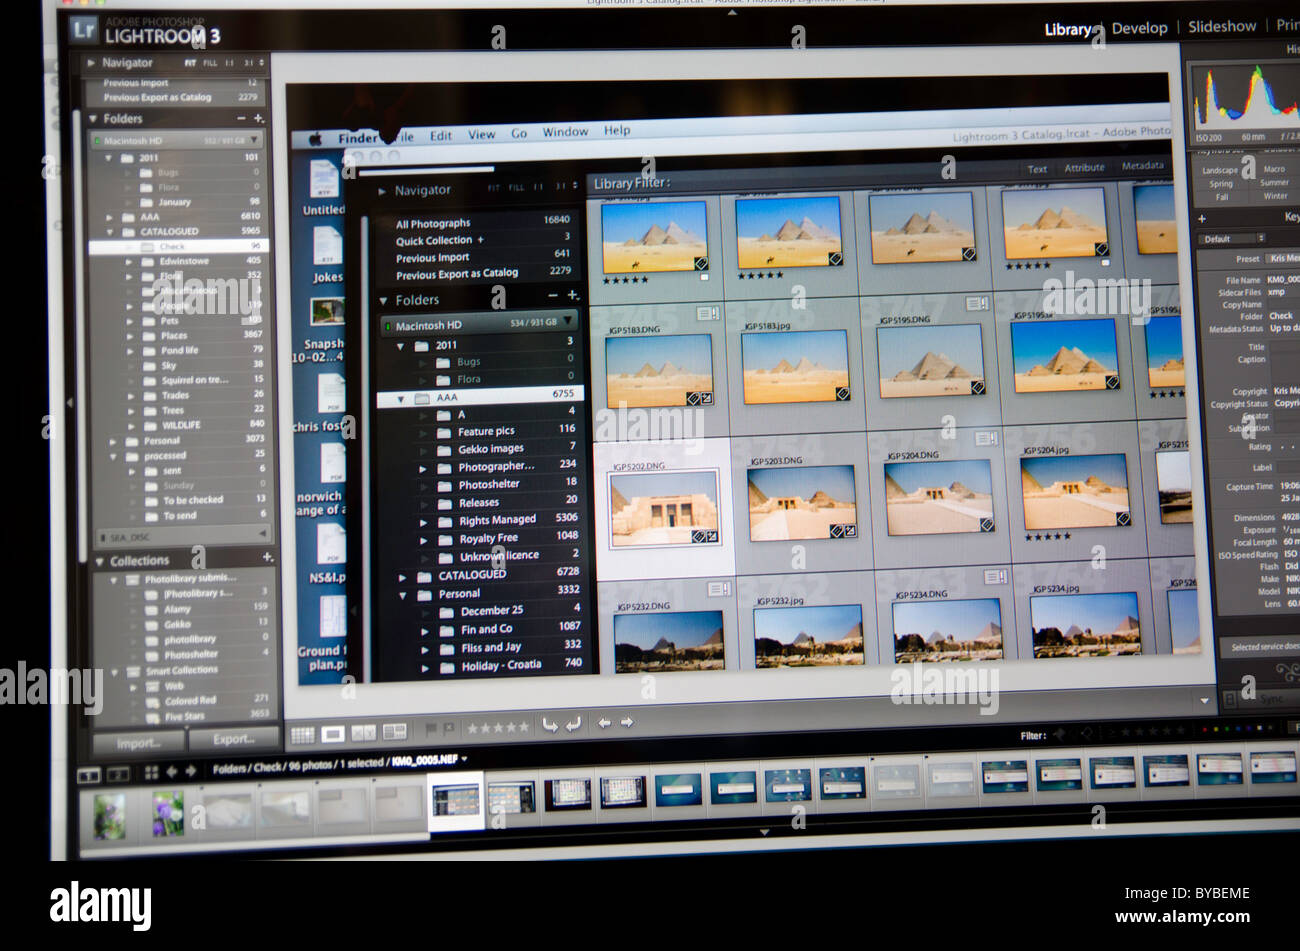Select next photo arrow in toolbar
The width and height of the screenshot is (1300, 951).
click(627, 723)
